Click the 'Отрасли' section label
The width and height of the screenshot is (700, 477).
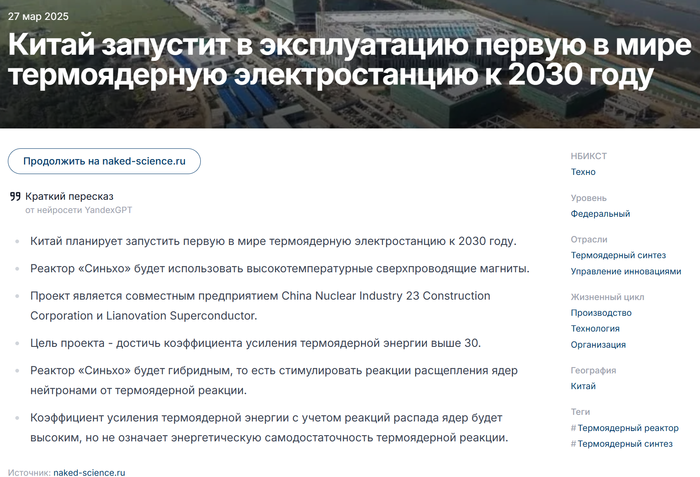point(589,239)
